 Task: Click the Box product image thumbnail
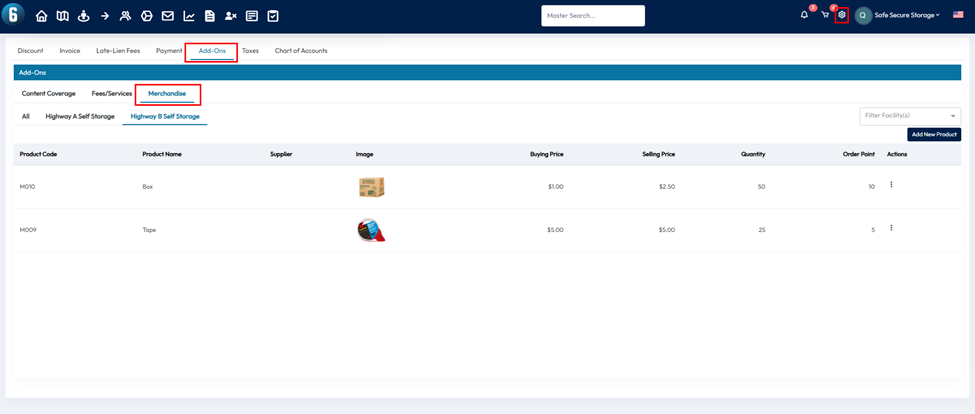pos(371,187)
